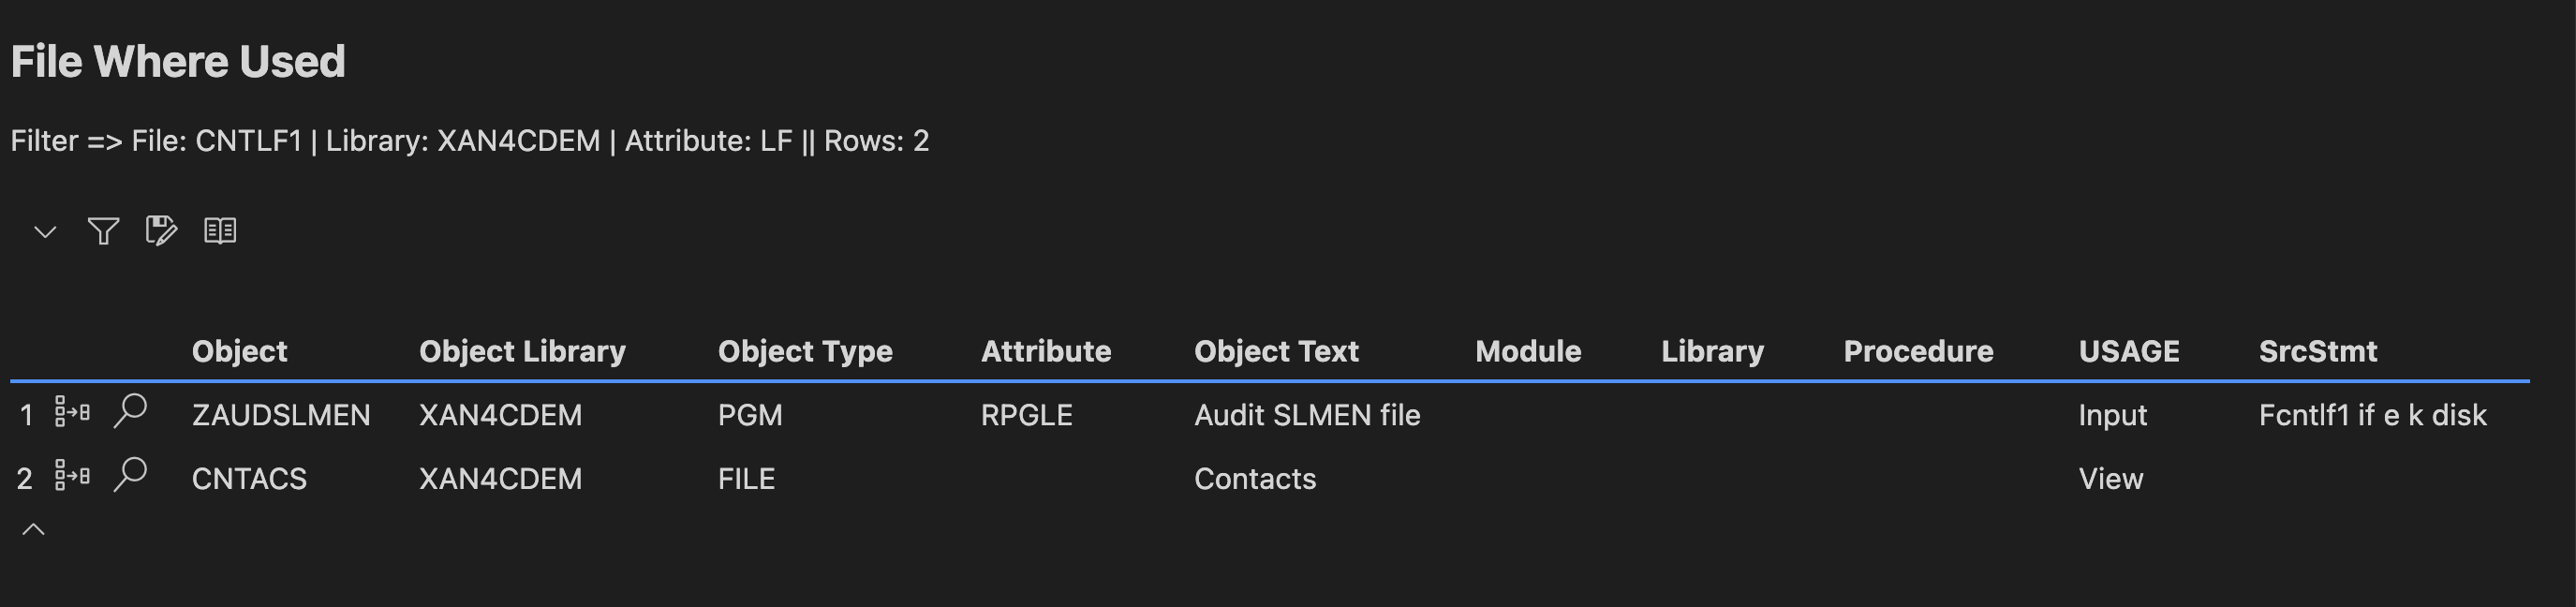Click the 'Fcntlf1 if e k disk' statement cell

click(2372, 415)
